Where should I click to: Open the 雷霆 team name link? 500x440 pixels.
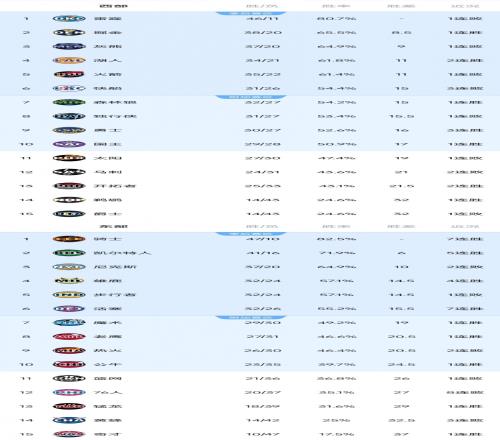tap(108, 19)
